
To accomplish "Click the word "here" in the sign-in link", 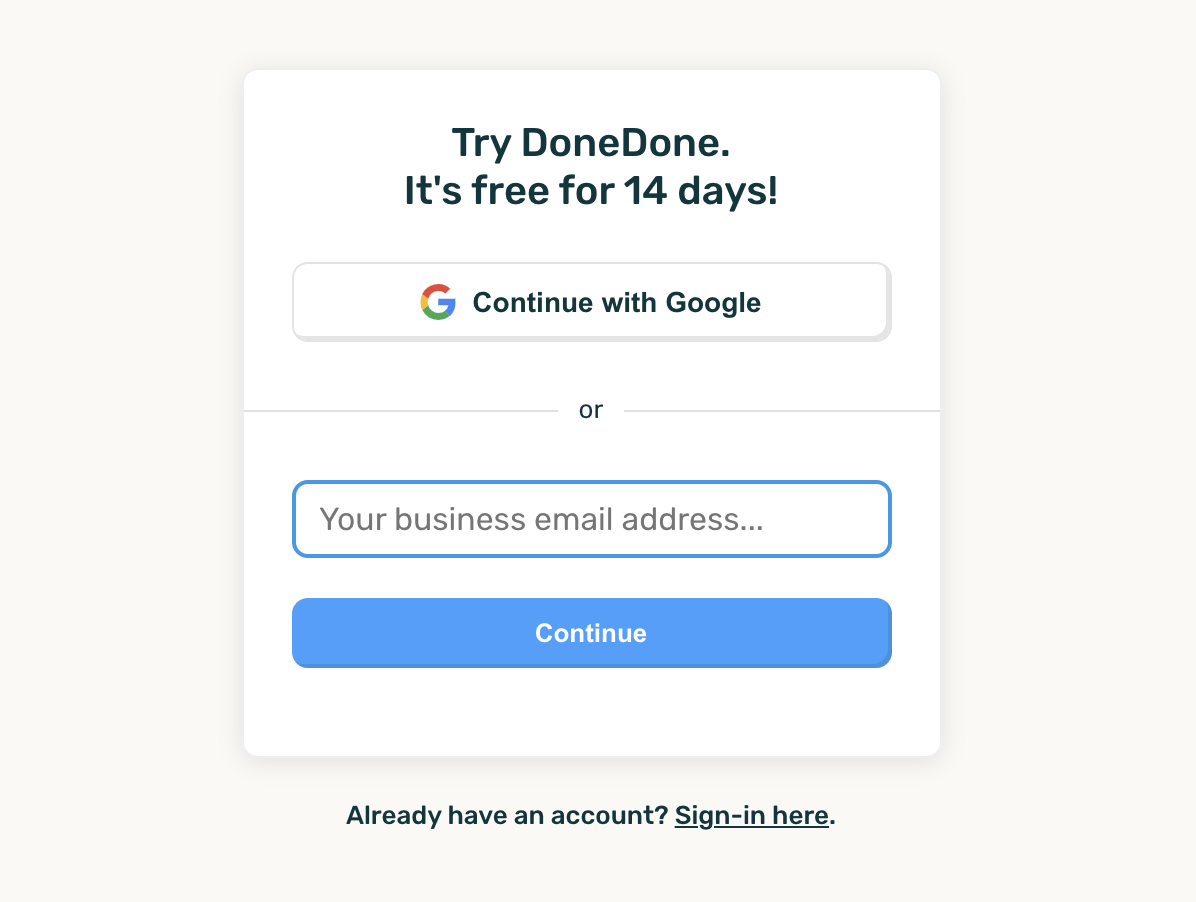I will click(800, 816).
